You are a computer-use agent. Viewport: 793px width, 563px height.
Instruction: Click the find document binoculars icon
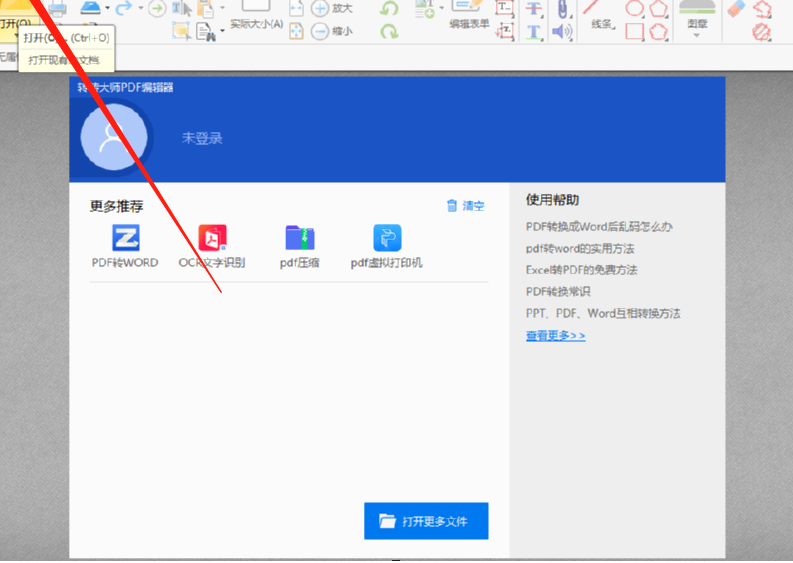coord(205,31)
